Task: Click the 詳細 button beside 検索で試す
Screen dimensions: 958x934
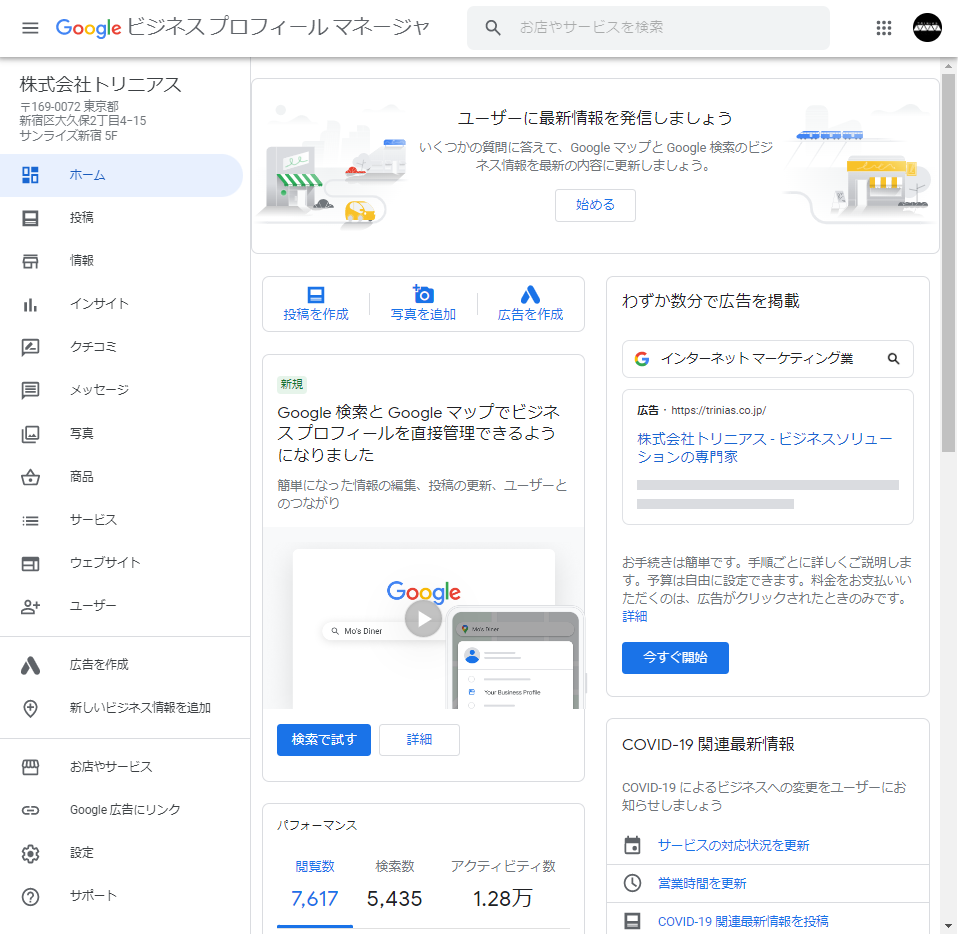Action: pyautogui.click(x=419, y=740)
